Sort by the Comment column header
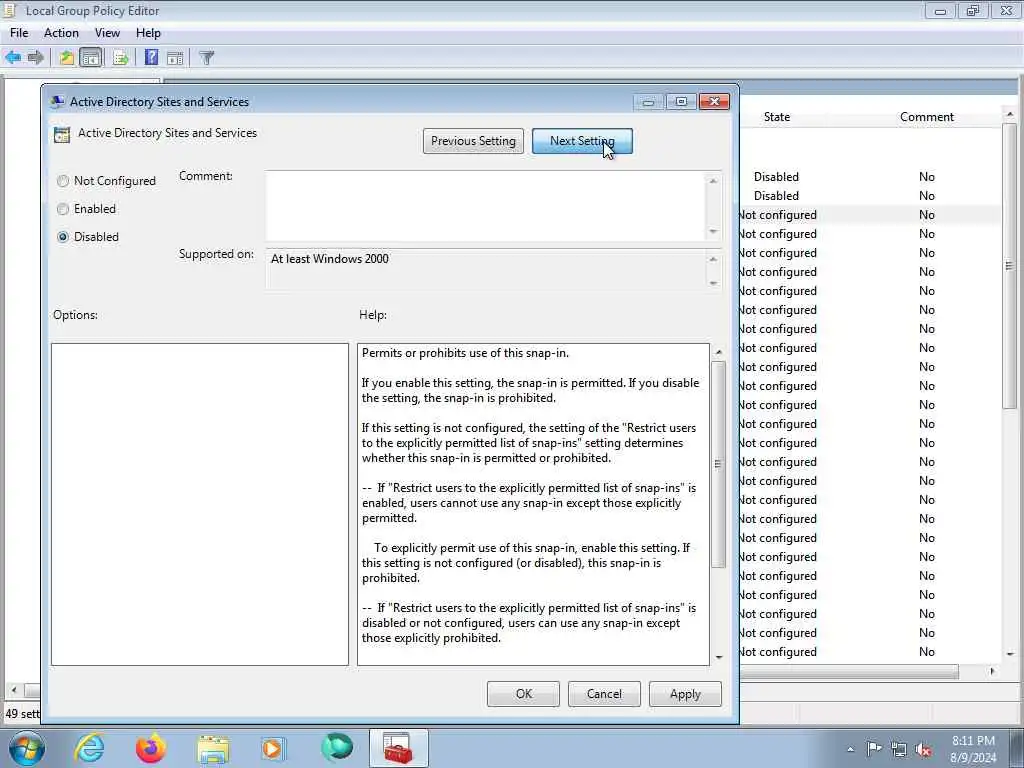 coord(927,117)
